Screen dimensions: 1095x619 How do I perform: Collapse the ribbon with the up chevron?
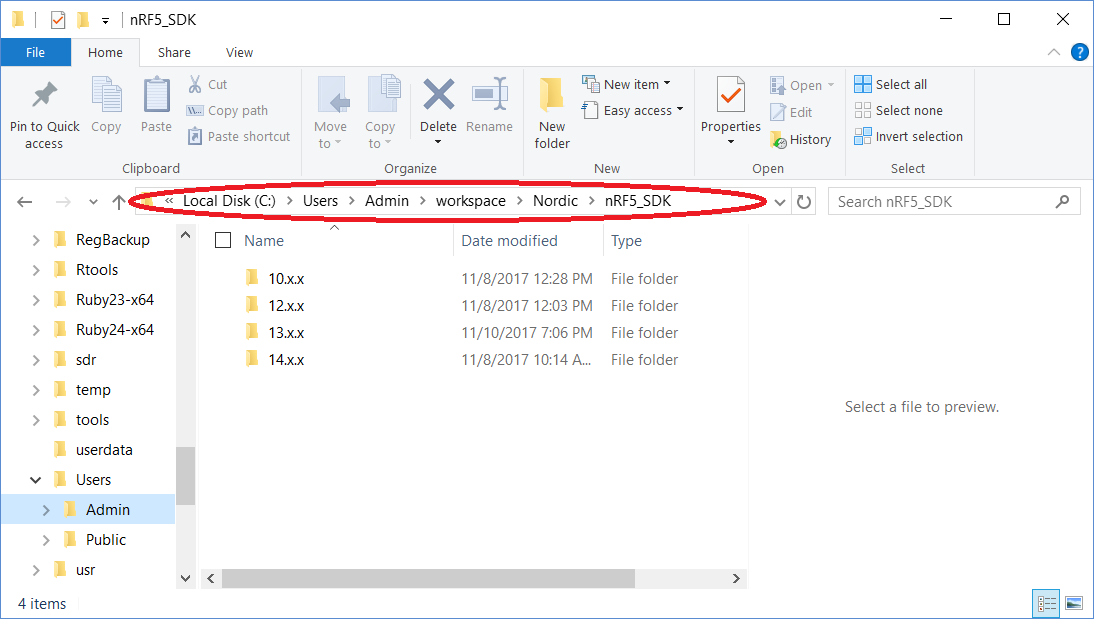(x=1054, y=52)
